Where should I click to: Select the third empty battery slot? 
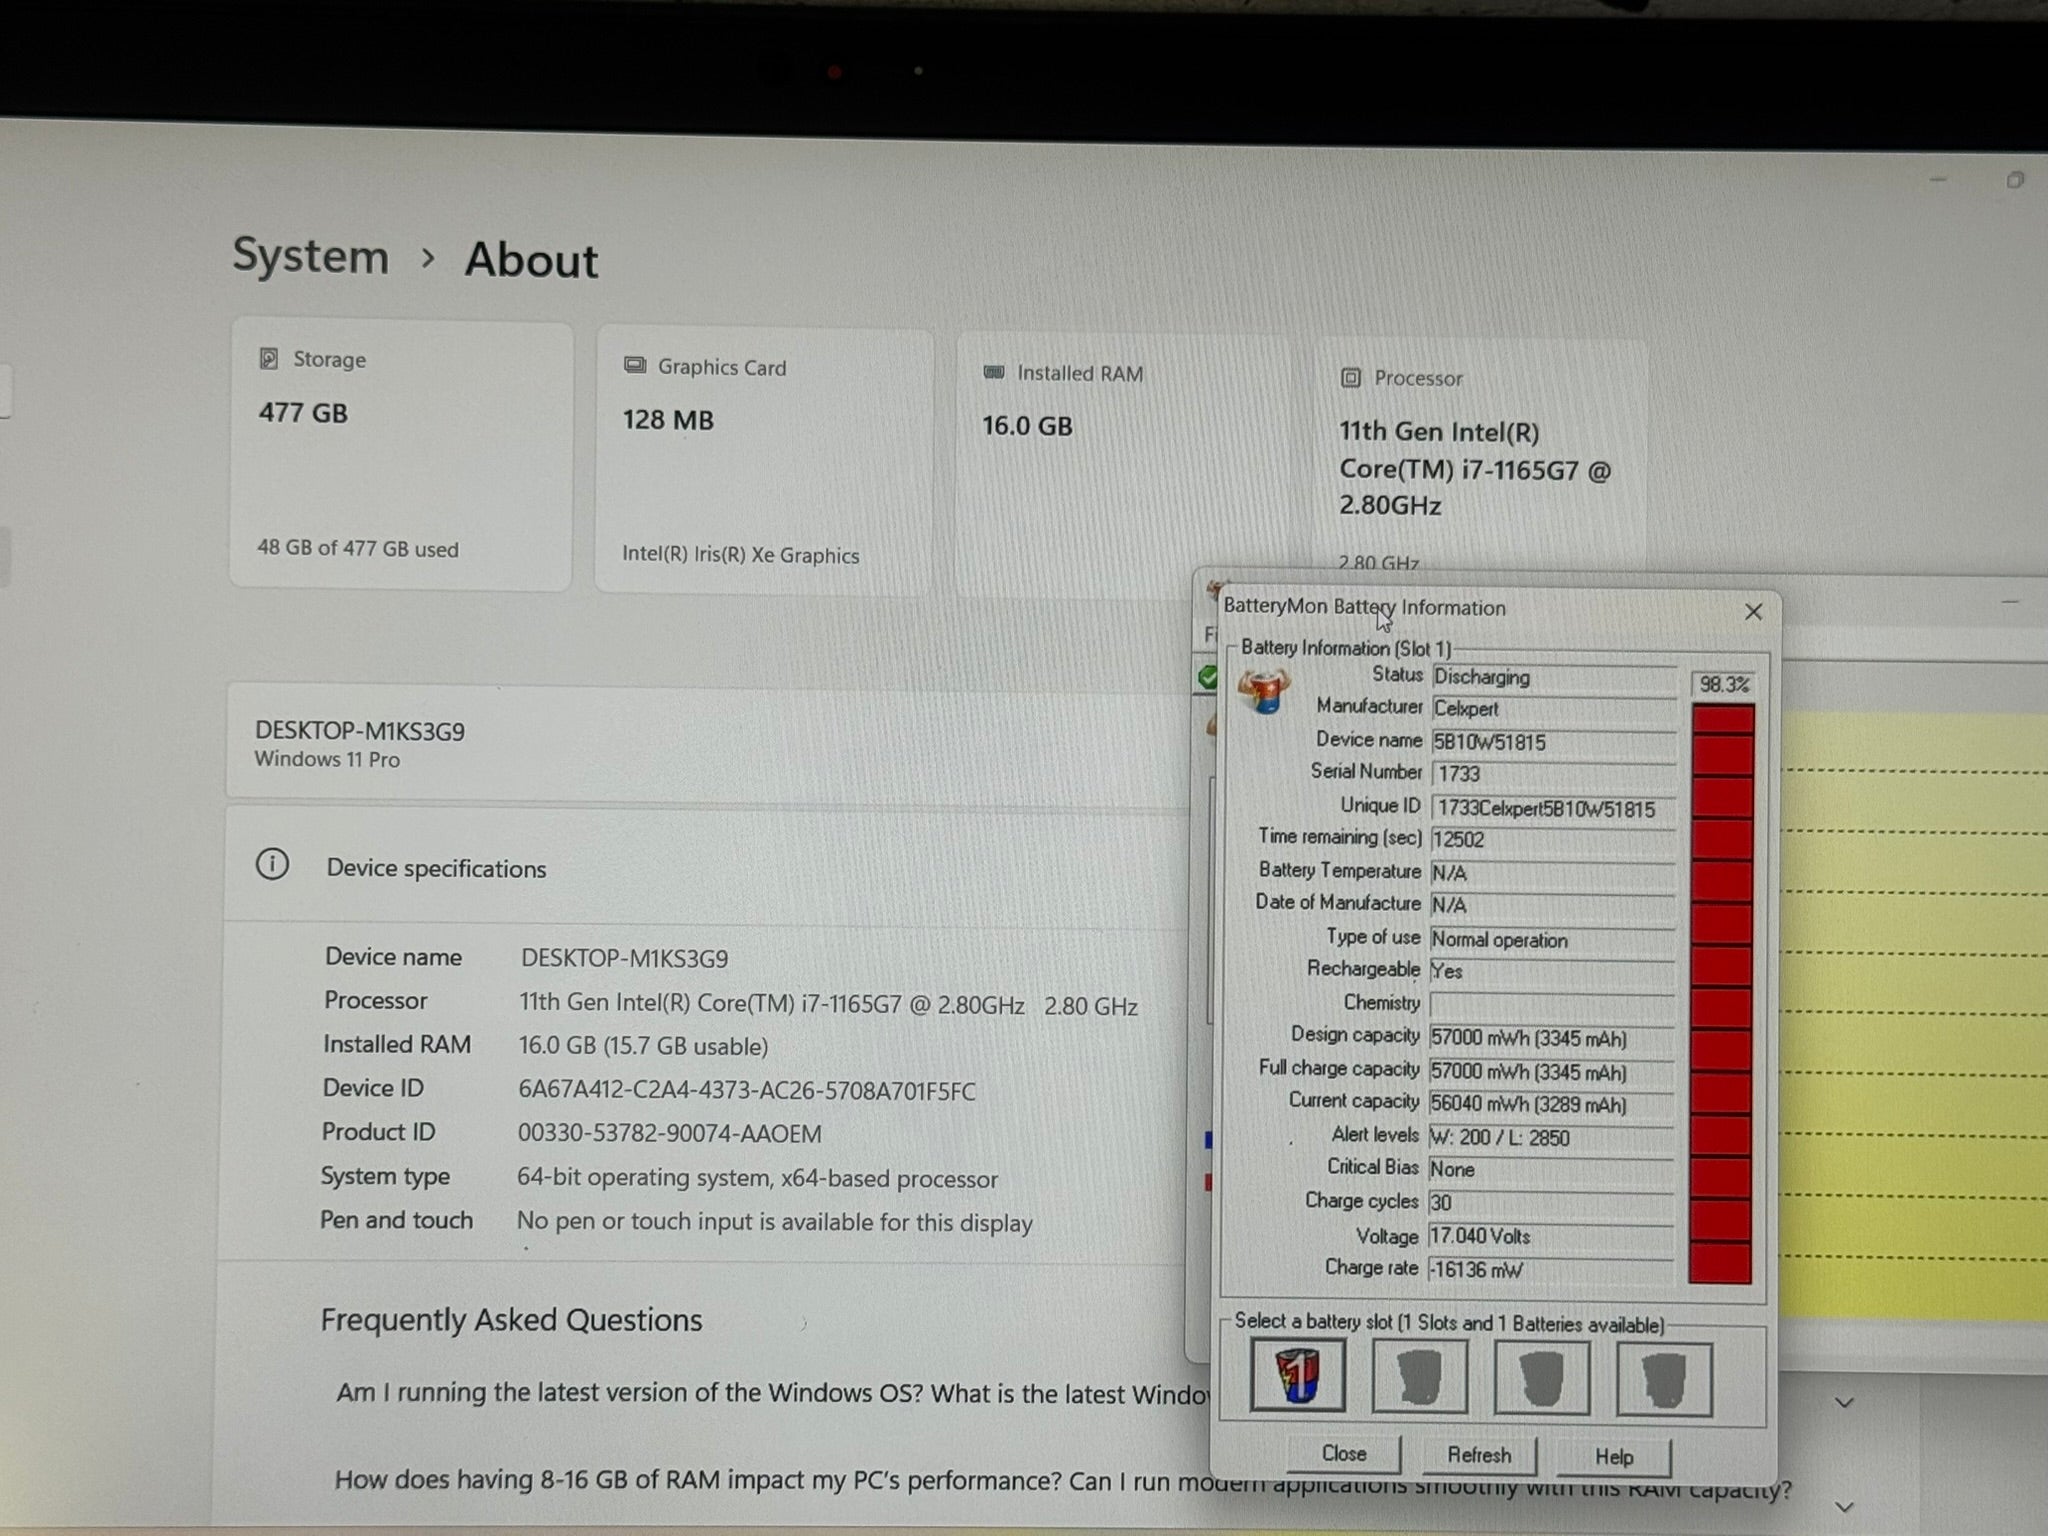click(x=1541, y=1379)
